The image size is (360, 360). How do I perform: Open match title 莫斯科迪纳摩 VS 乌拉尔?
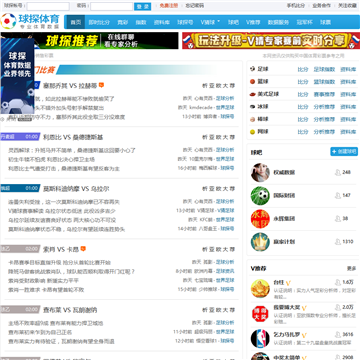[x=76, y=189]
